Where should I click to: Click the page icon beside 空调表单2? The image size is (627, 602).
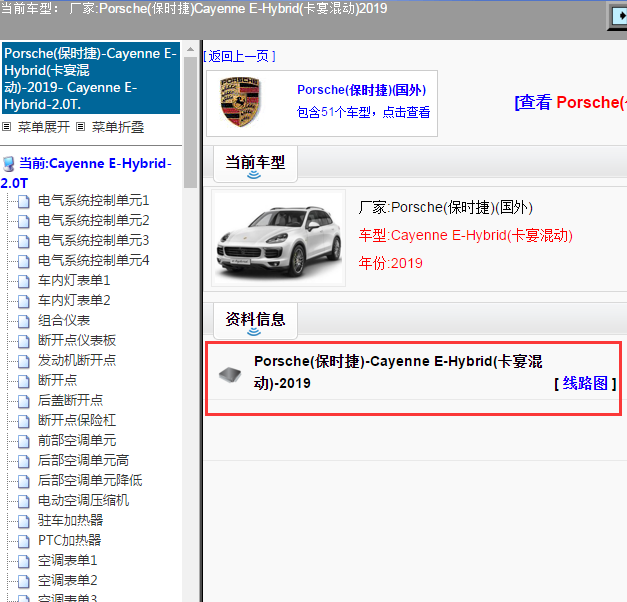[x=24, y=581]
